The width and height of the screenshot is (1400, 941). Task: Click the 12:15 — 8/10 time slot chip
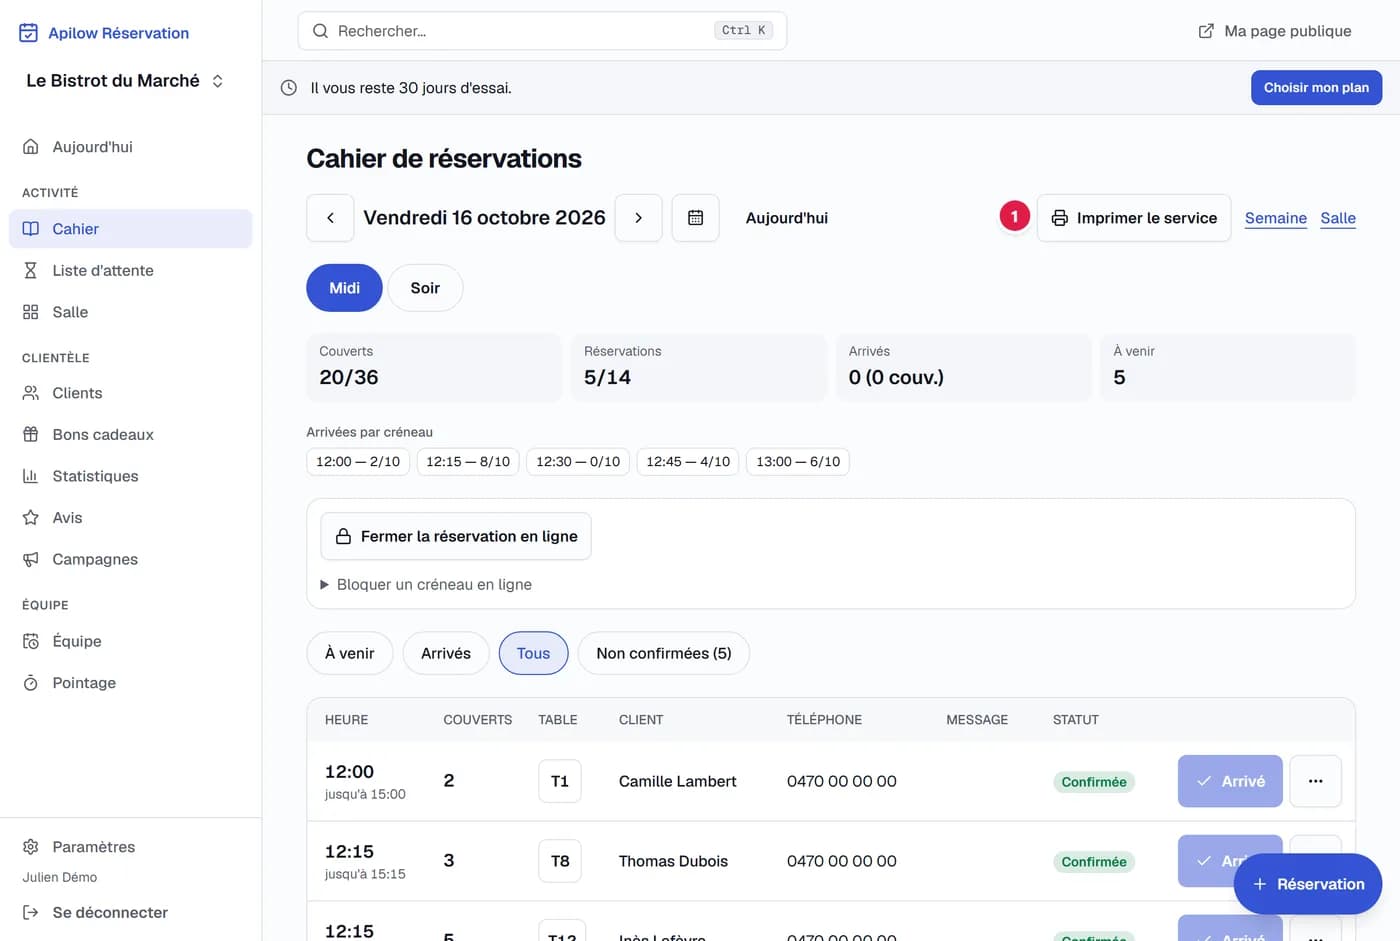click(468, 462)
